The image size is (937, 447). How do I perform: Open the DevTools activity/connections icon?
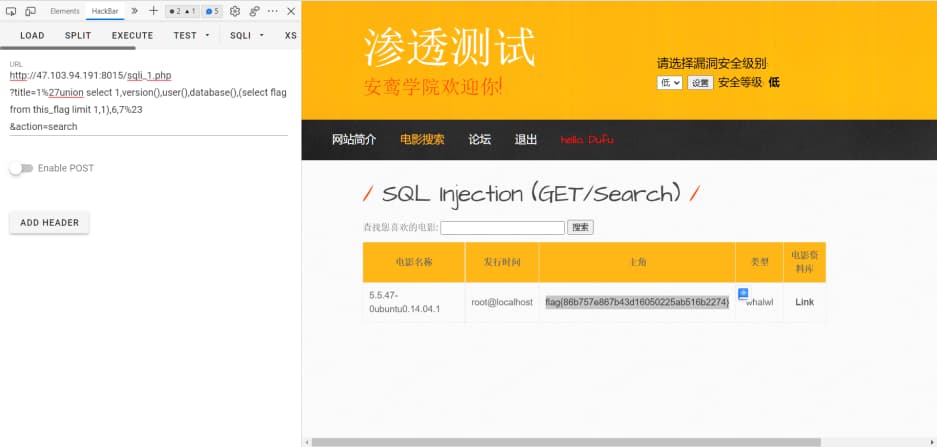tap(254, 11)
